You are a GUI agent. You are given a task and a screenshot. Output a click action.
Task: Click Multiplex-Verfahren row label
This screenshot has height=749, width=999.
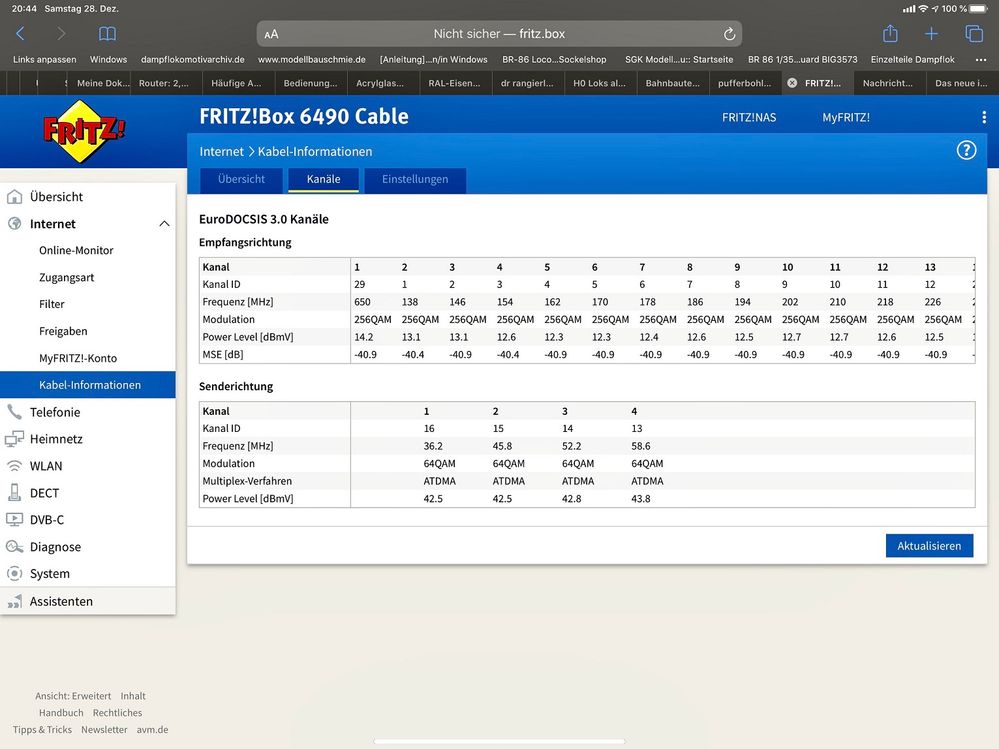tap(247, 481)
